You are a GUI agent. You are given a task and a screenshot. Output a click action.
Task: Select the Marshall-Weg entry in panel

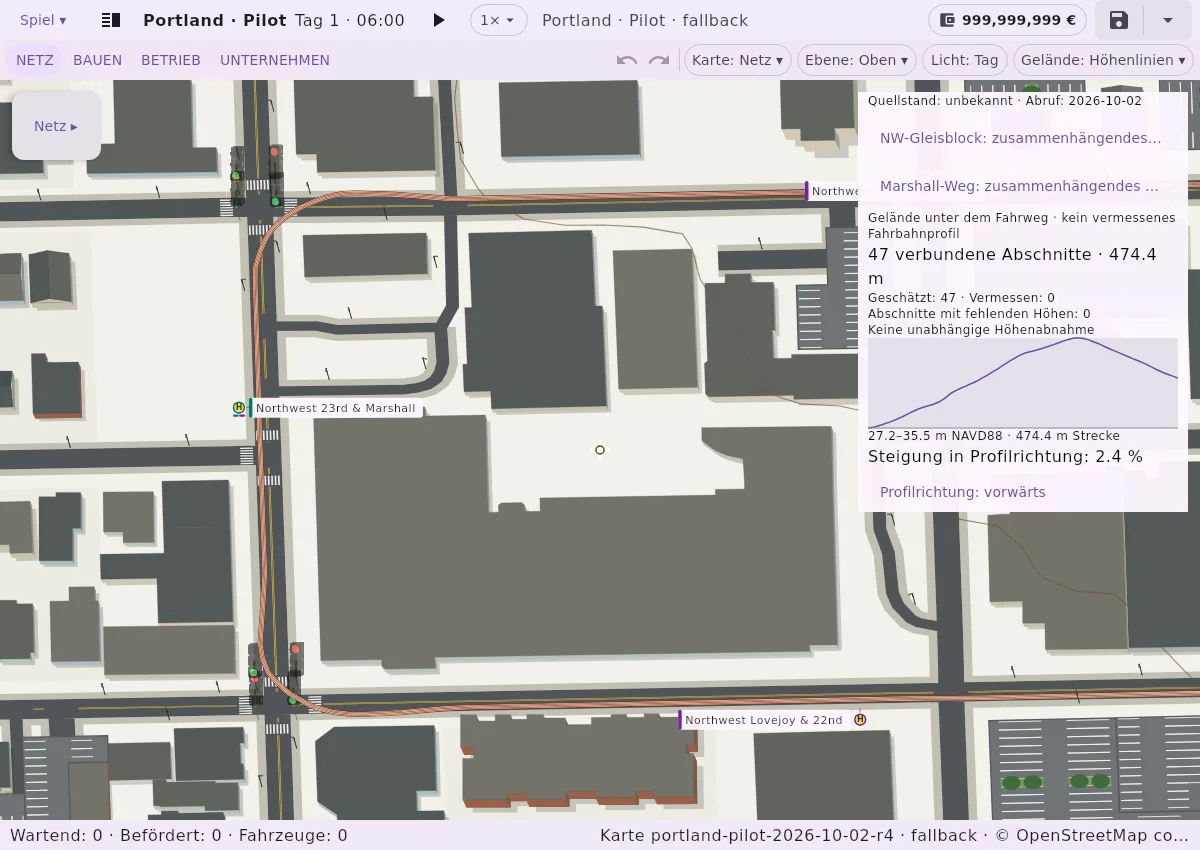coord(1019,186)
